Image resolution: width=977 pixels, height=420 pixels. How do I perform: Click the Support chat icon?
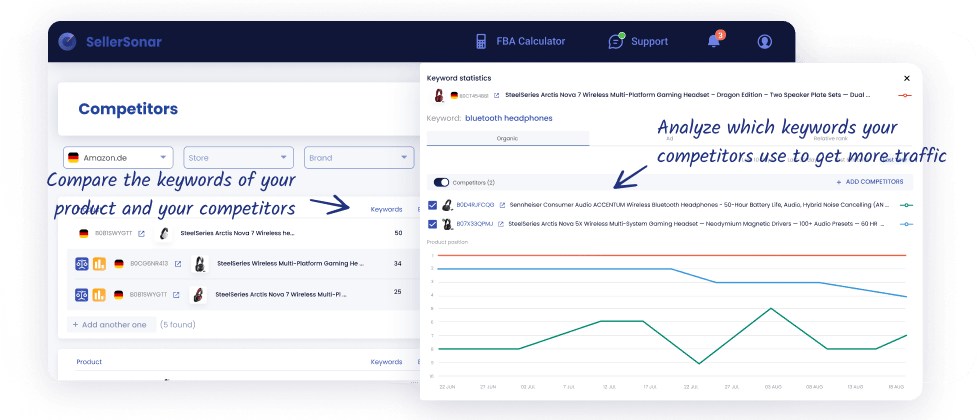click(616, 42)
